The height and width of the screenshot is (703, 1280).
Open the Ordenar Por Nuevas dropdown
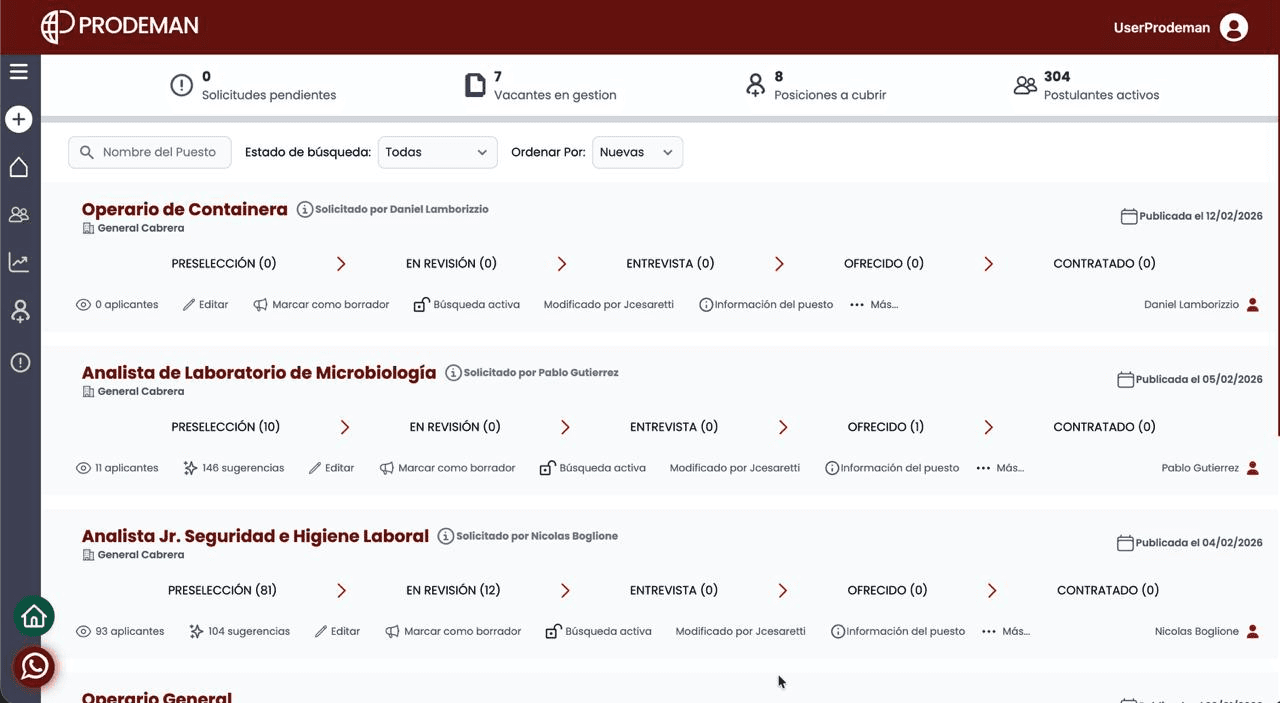tap(637, 152)
